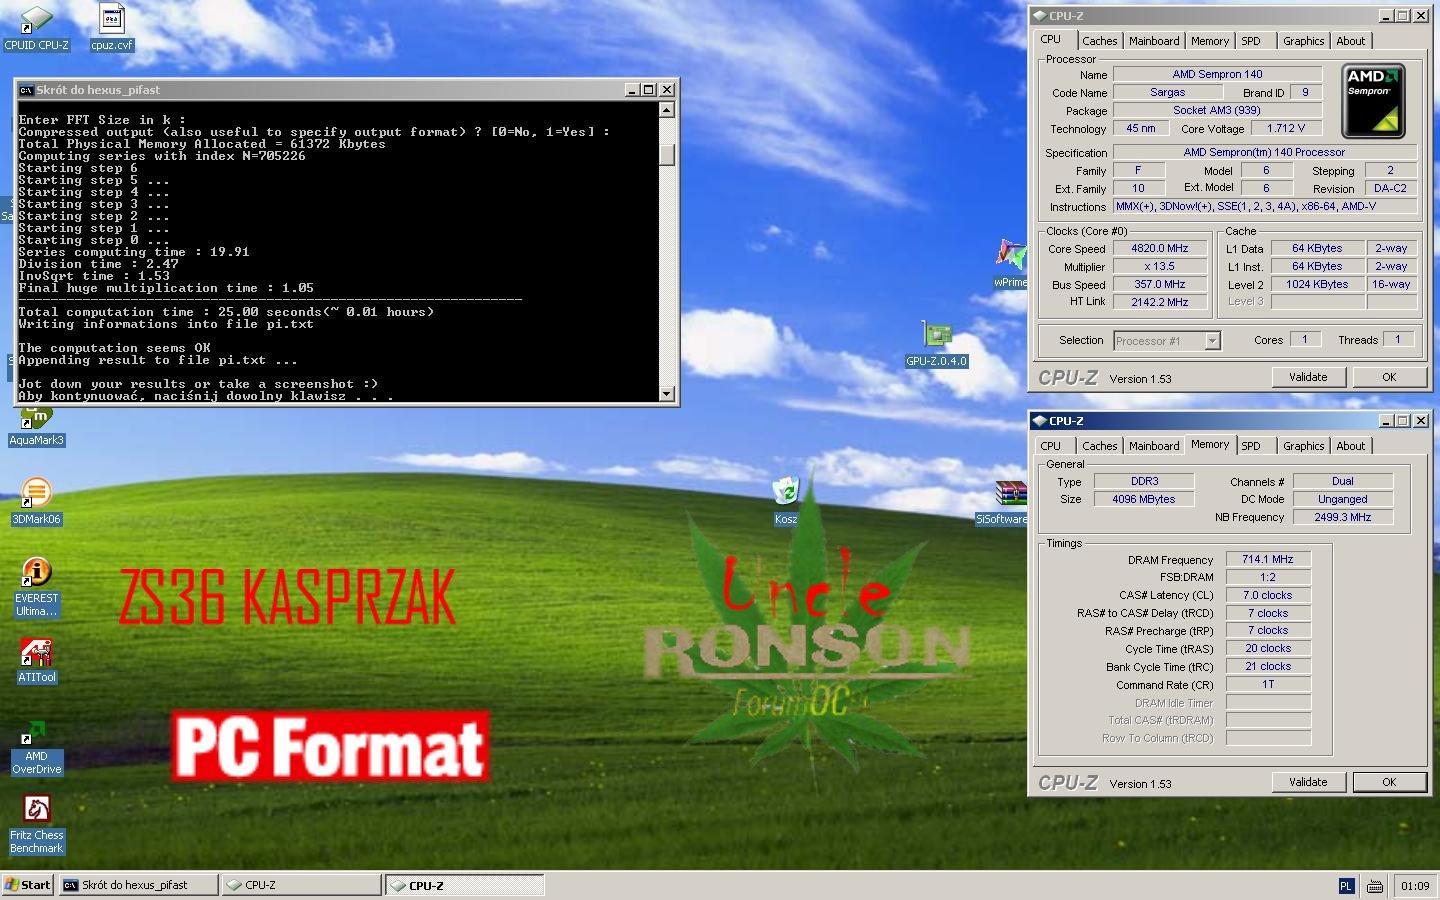Image resolution: width=1440 pixels, height=900 pixels.
Task: Click the Command Rate 1T value
Action: 1267,685
